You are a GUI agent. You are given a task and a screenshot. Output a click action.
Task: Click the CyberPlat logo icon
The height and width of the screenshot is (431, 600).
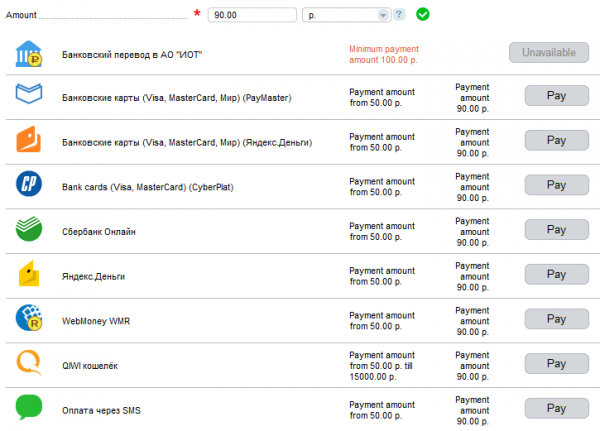tap(28, 185)
